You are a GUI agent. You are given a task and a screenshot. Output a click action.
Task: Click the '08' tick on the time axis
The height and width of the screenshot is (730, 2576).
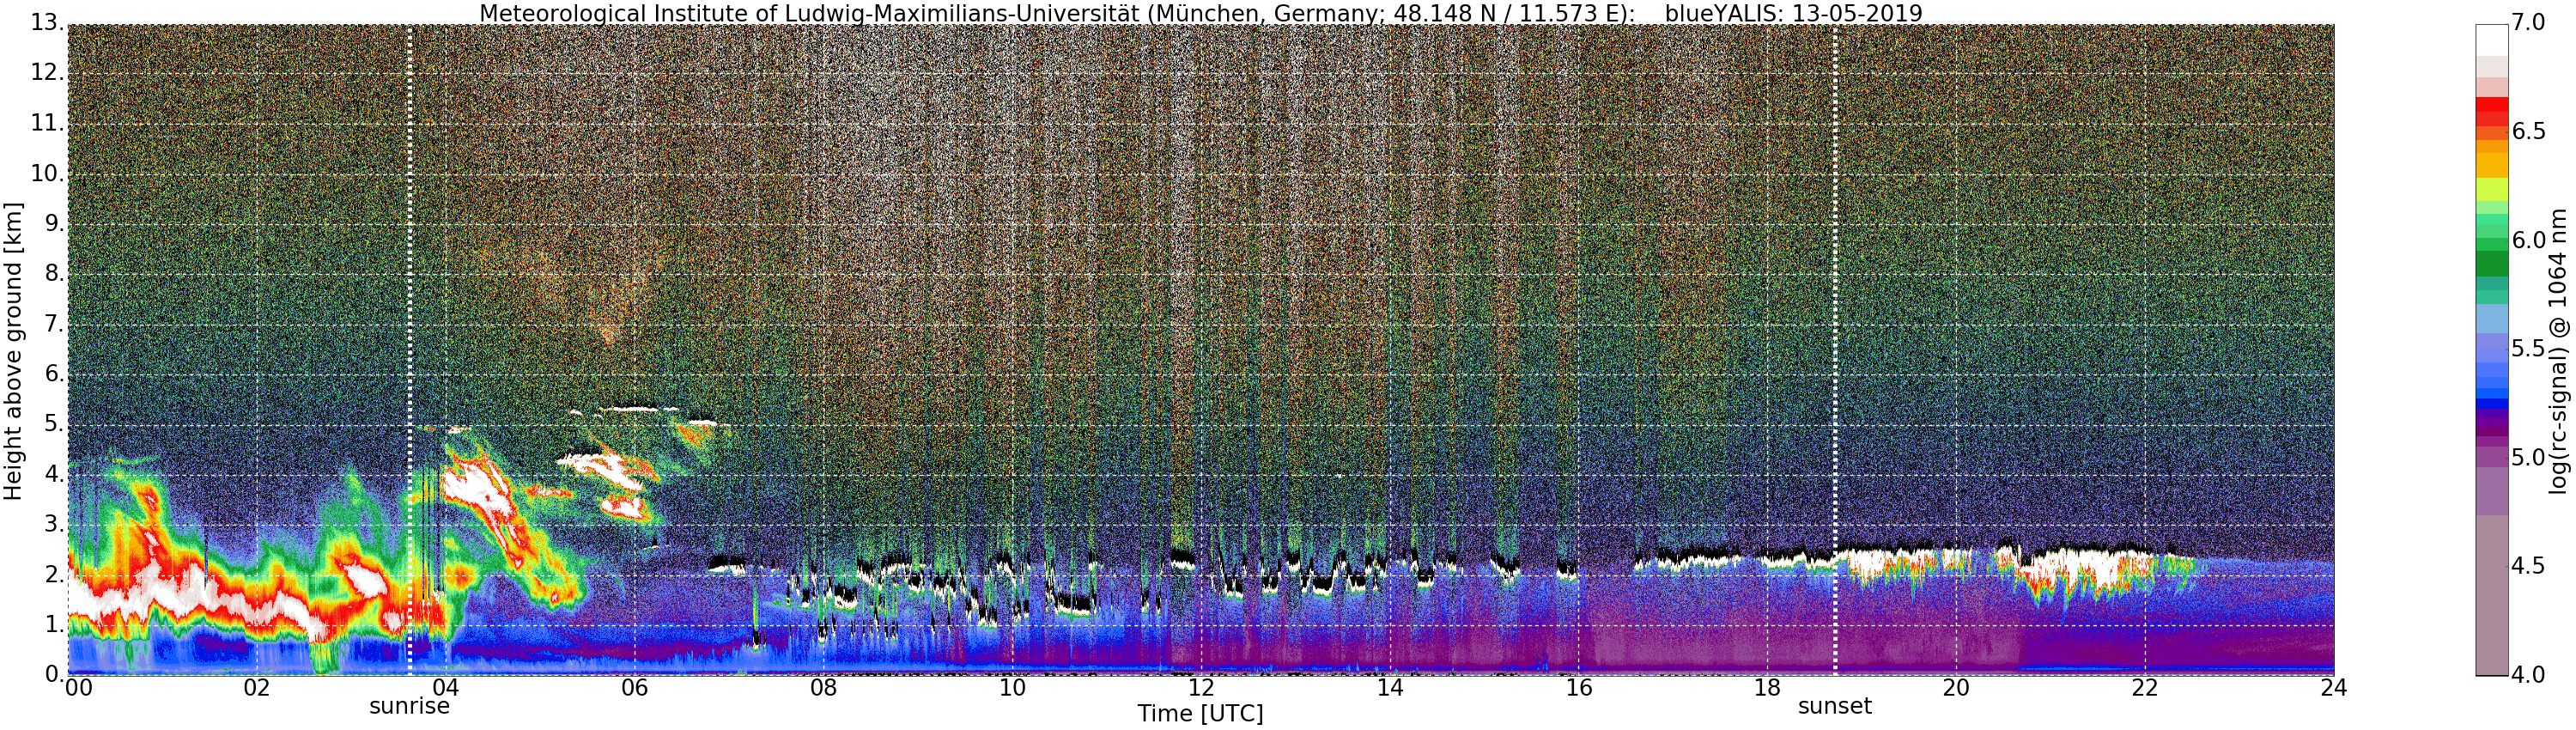coord(824,688)
